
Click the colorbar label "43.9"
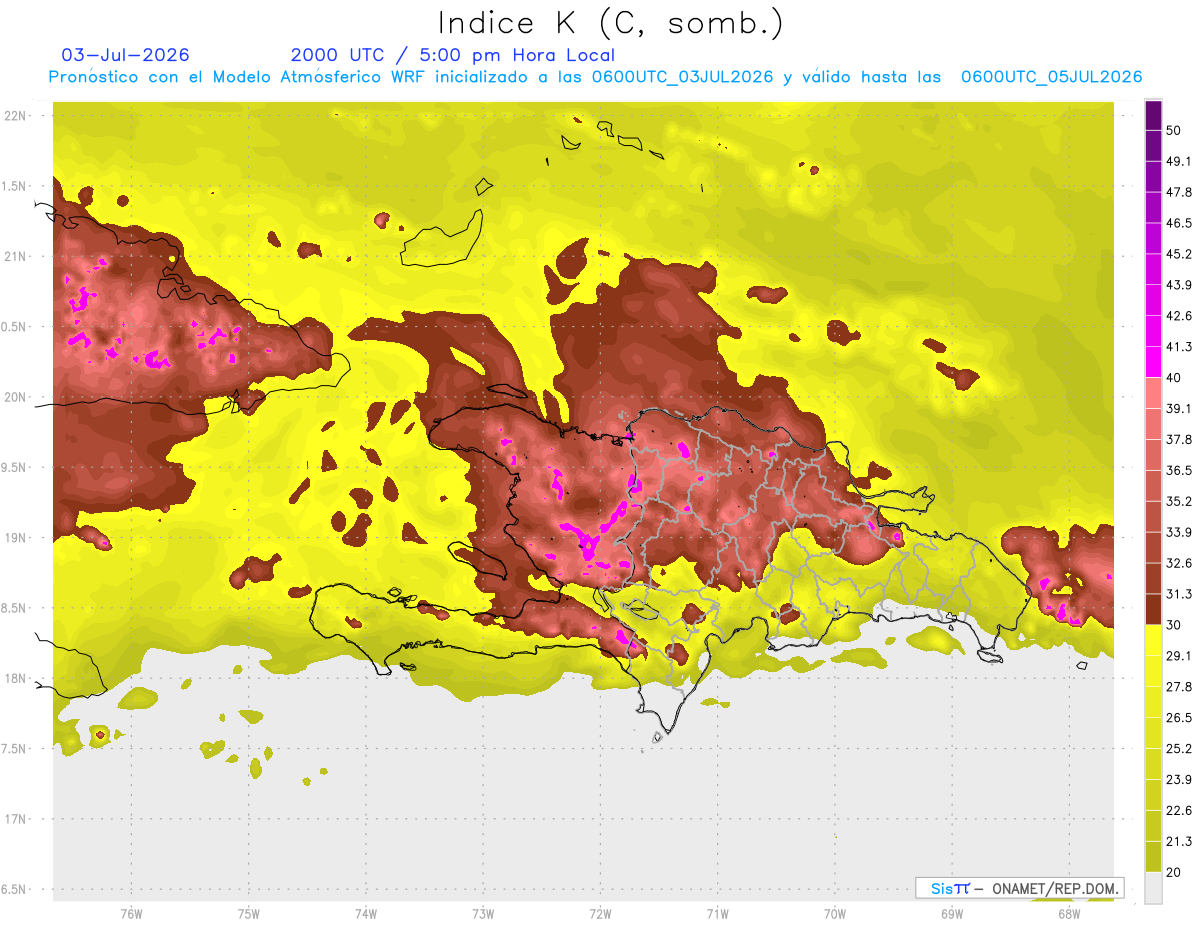tap(1179, 285)
